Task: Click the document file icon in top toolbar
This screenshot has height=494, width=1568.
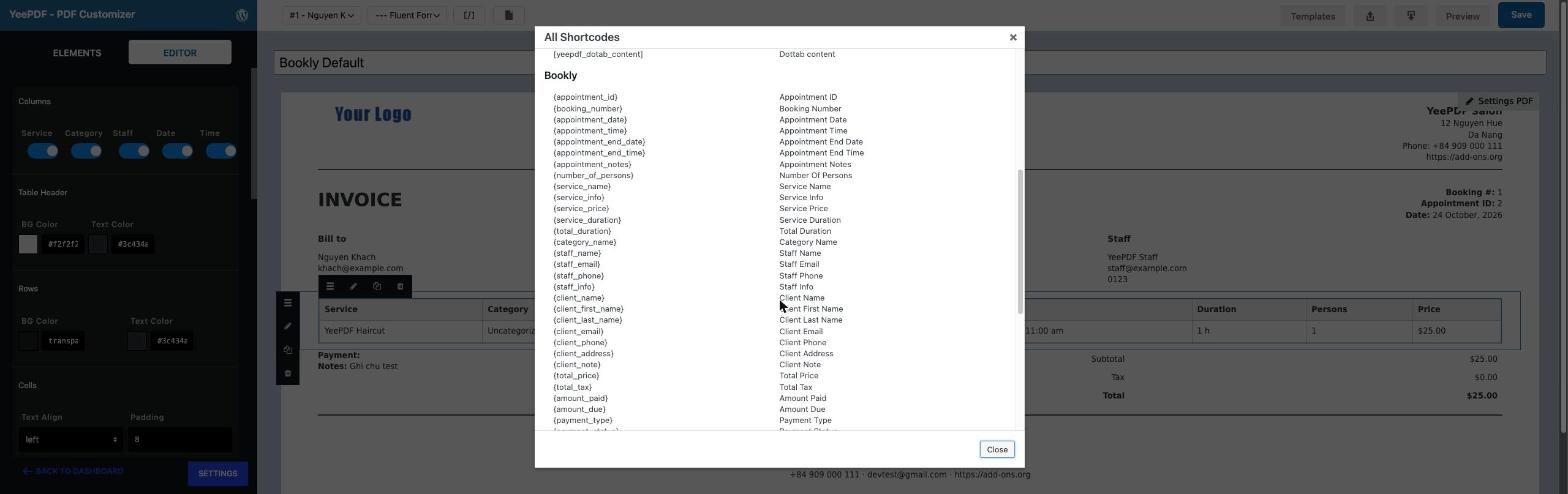Action: pos(508,15)
